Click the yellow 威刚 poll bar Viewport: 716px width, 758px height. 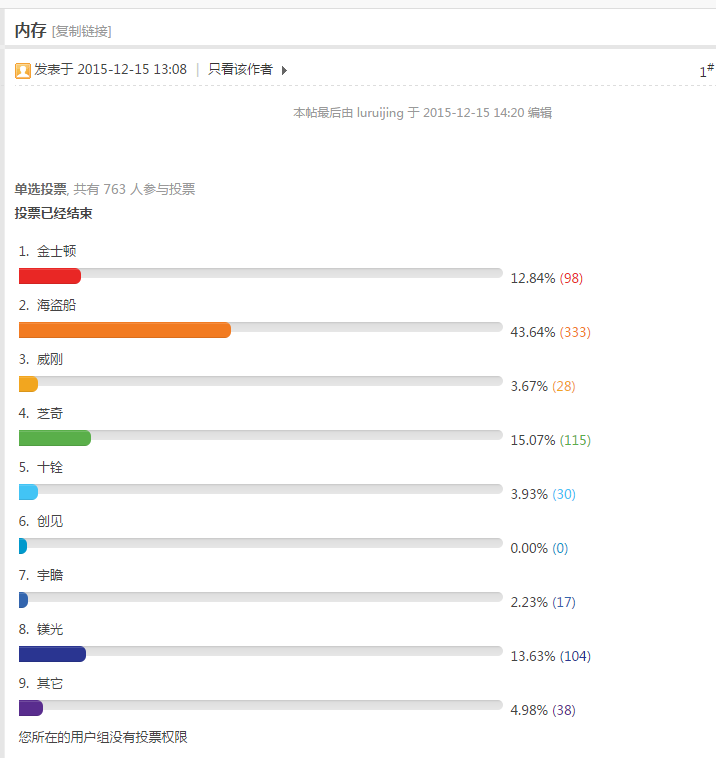pos(29,384)
